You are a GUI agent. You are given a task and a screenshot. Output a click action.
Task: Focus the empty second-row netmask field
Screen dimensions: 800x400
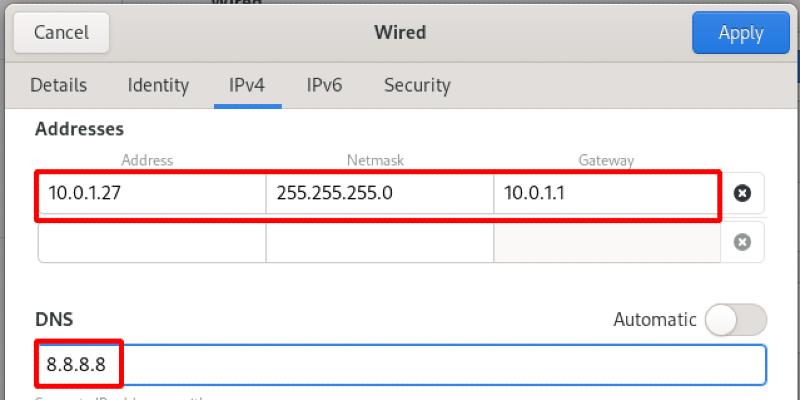pos(379,241)
